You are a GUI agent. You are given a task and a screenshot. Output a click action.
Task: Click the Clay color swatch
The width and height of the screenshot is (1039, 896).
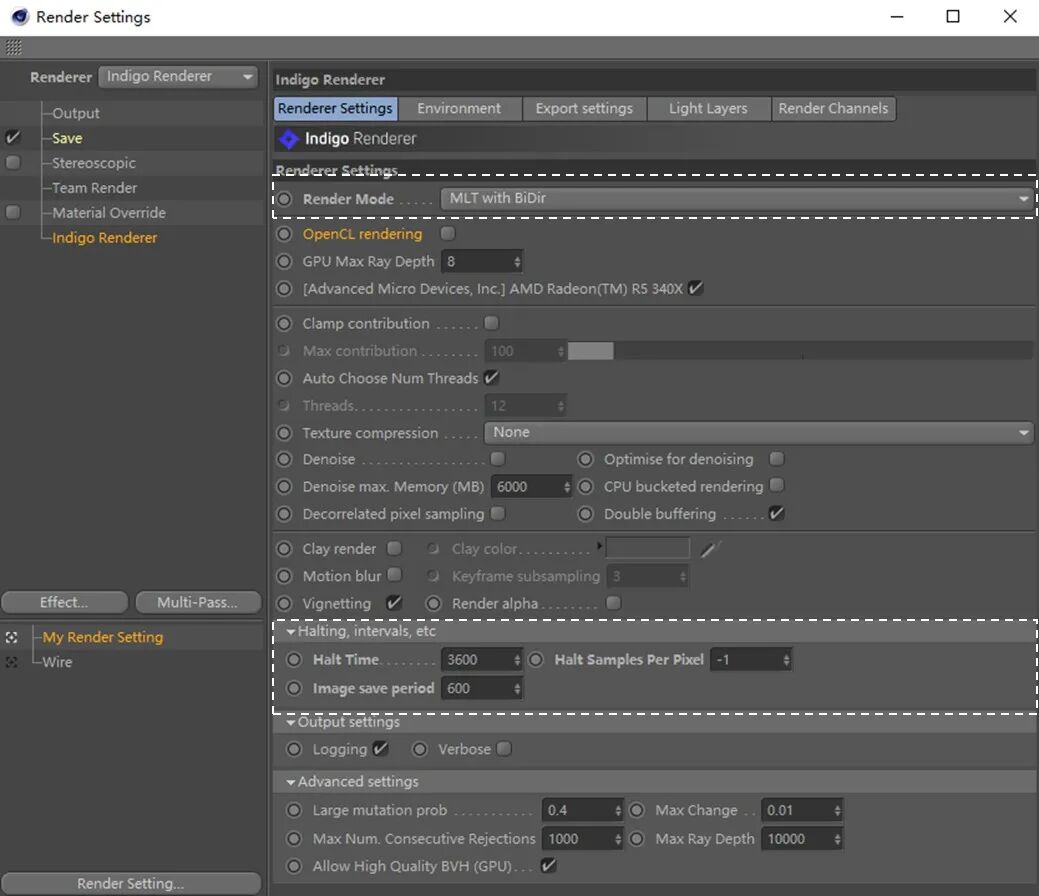[x=647, y=549]
